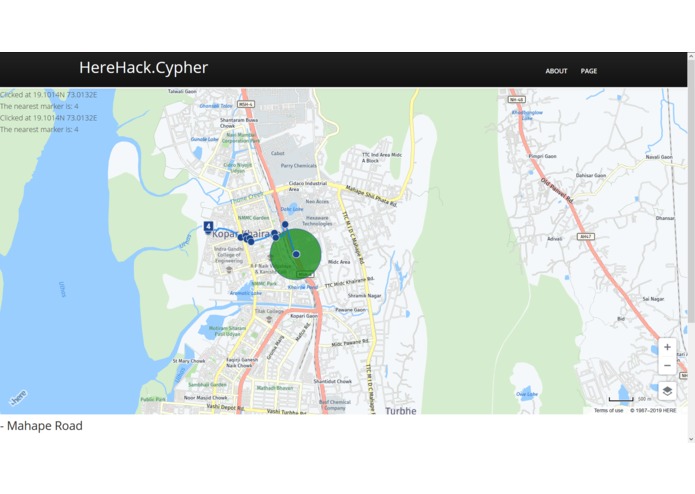Open the PAGE menu item

(589, 71)
